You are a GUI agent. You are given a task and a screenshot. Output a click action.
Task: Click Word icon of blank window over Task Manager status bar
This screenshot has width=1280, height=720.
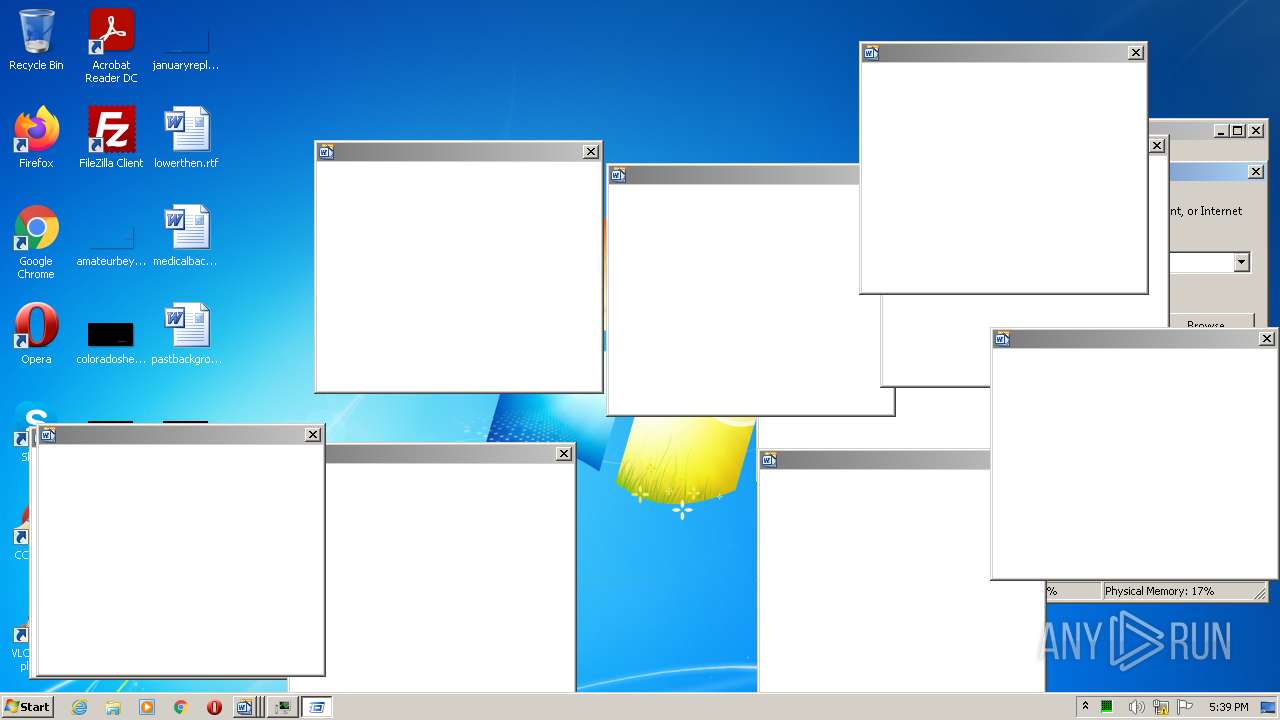[1002, 339]
